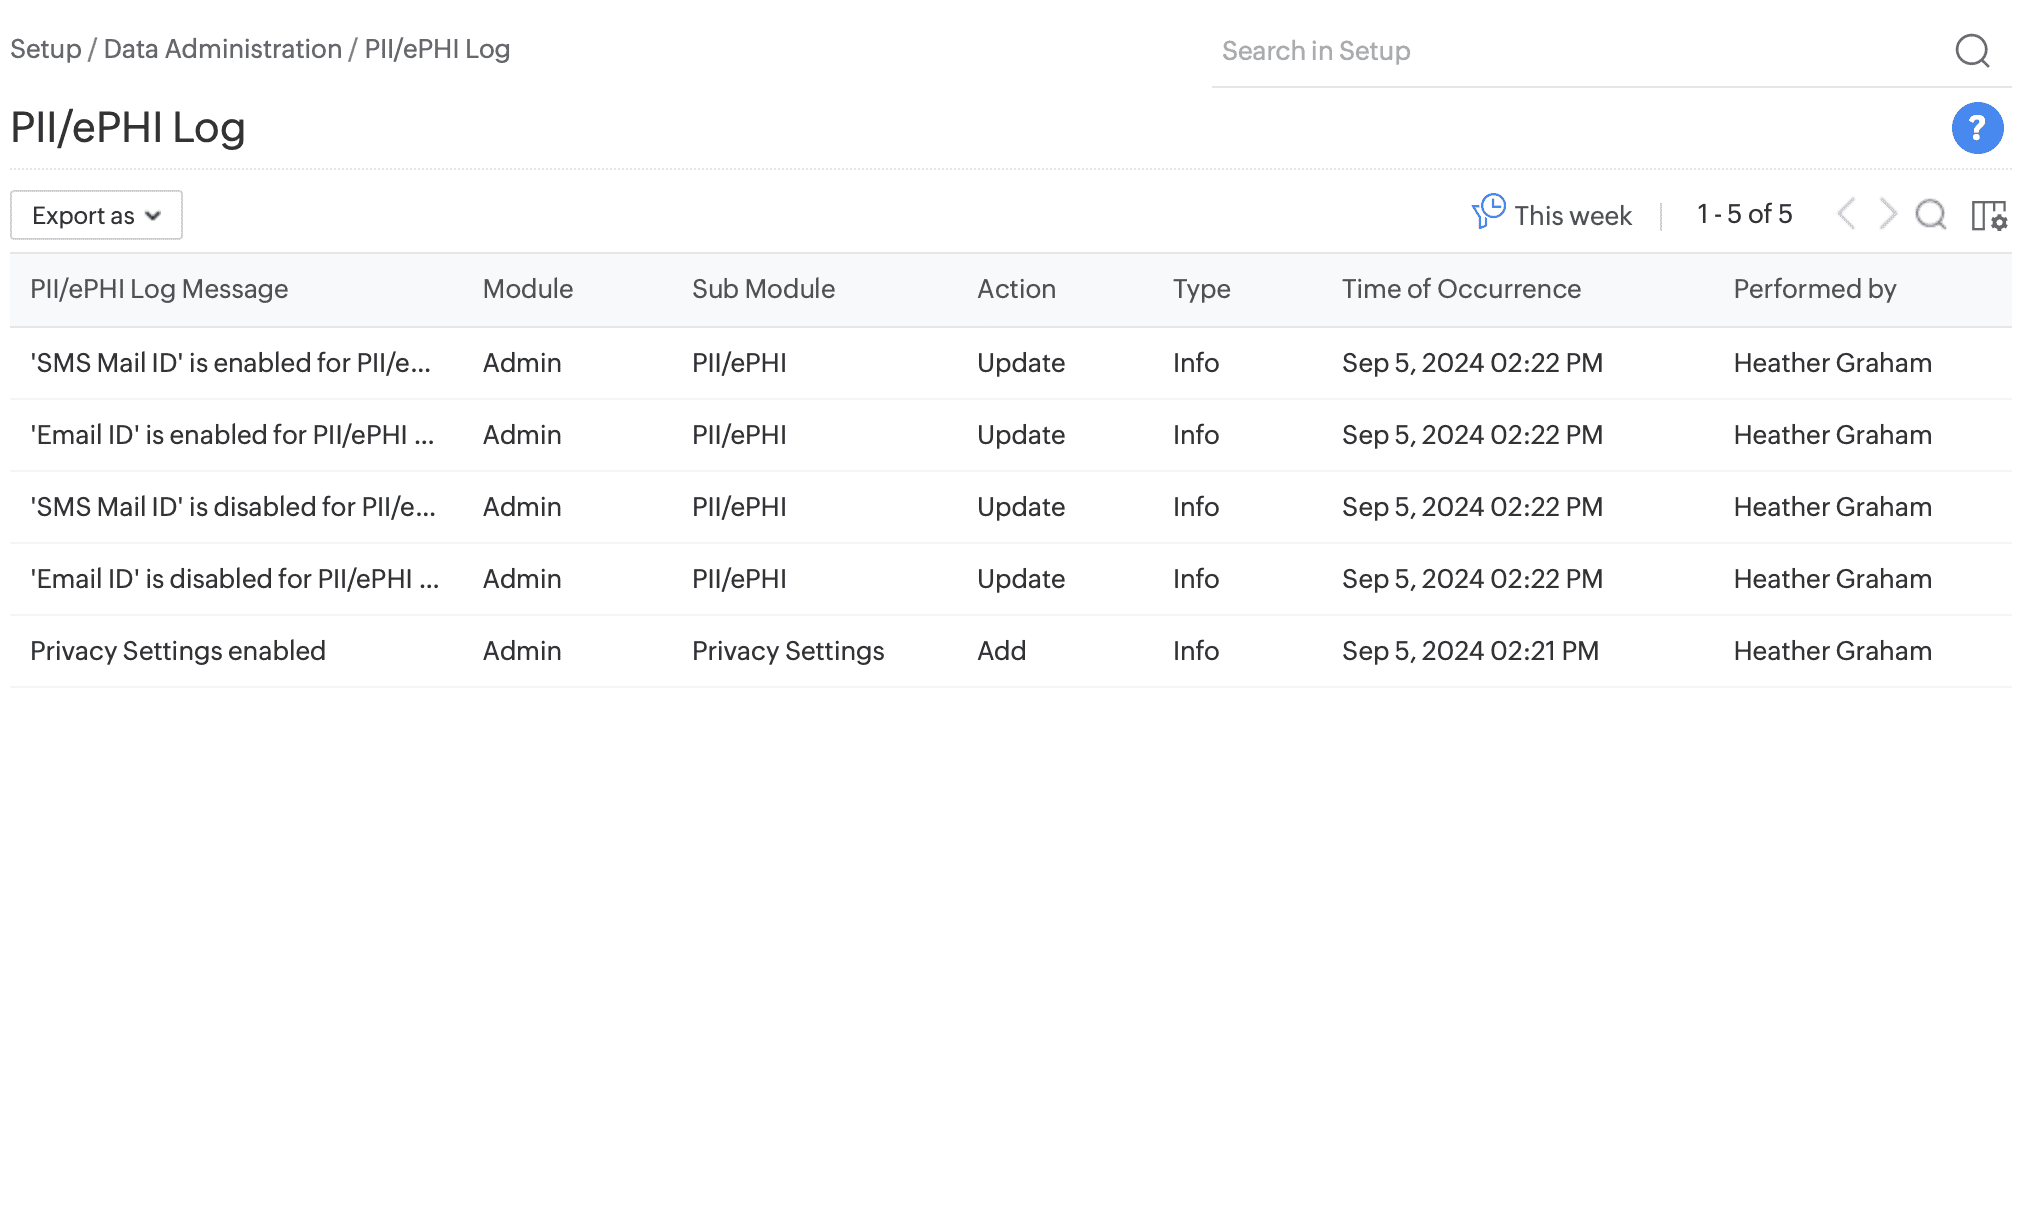Viewport: 2040px width, 1232px height.
Task: Open 'SMS Mail ID' is disabled log row
Action: pyautogui.click(x=232, y=507)
